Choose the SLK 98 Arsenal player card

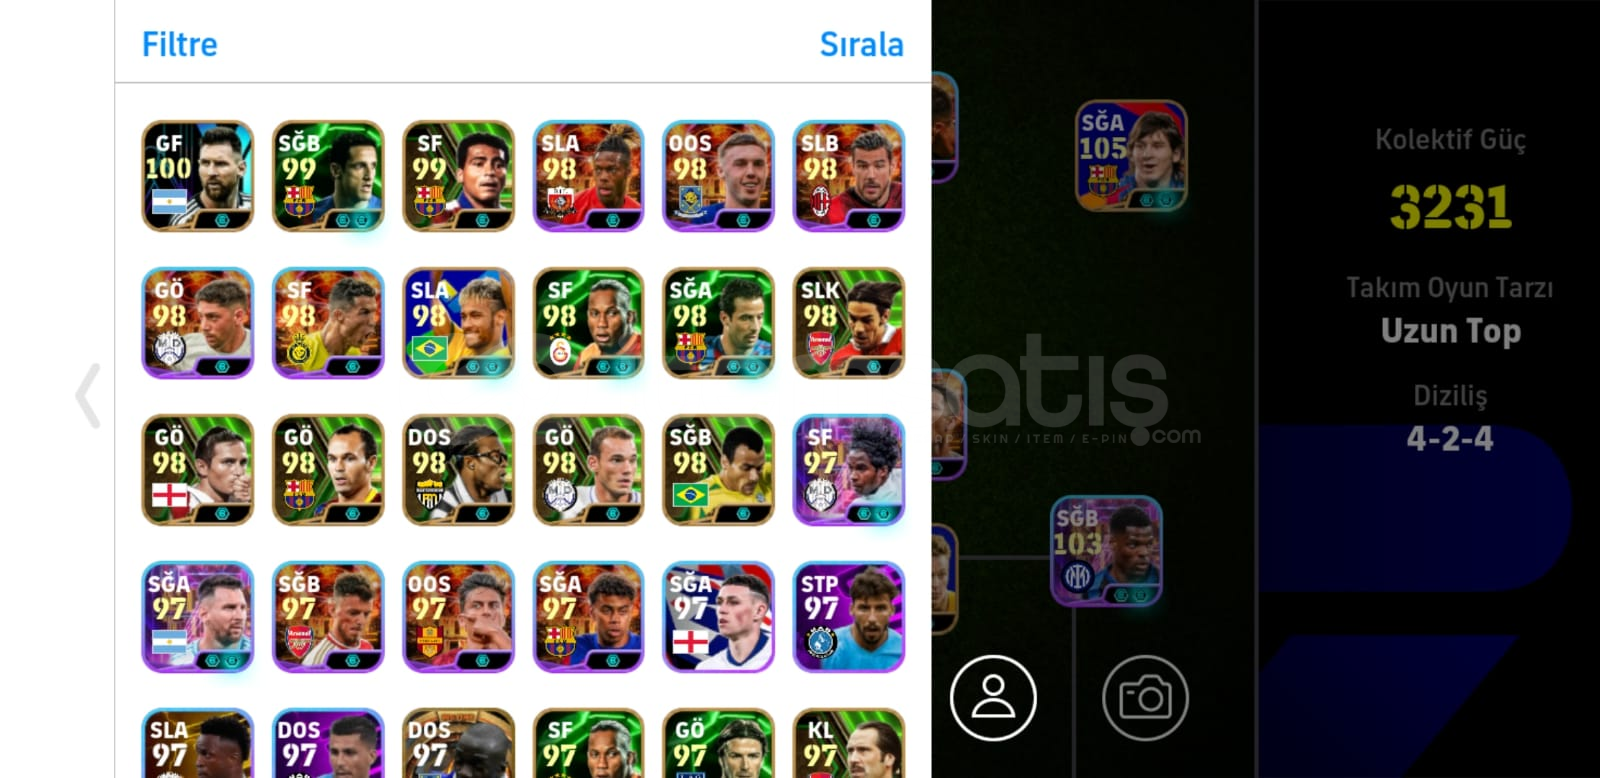(849, 323)
